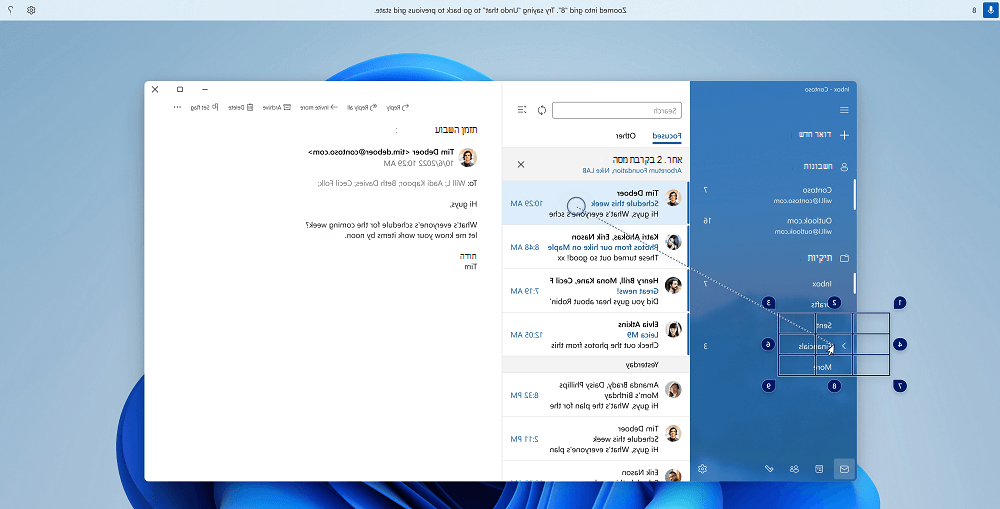
Task: Sync this view with refresh icon
Action: (542, 110)
